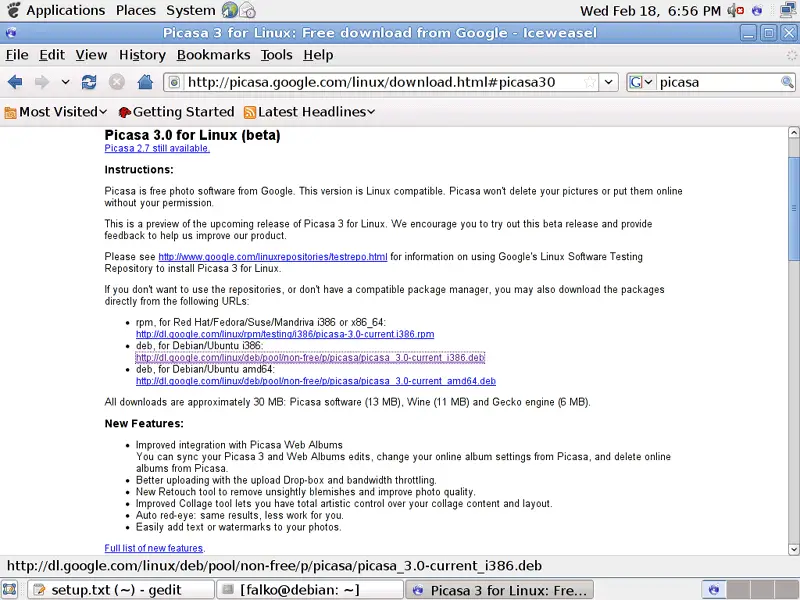Click the date and time clock
This screenshot has width=800, height=600.
tap(651, 11)
